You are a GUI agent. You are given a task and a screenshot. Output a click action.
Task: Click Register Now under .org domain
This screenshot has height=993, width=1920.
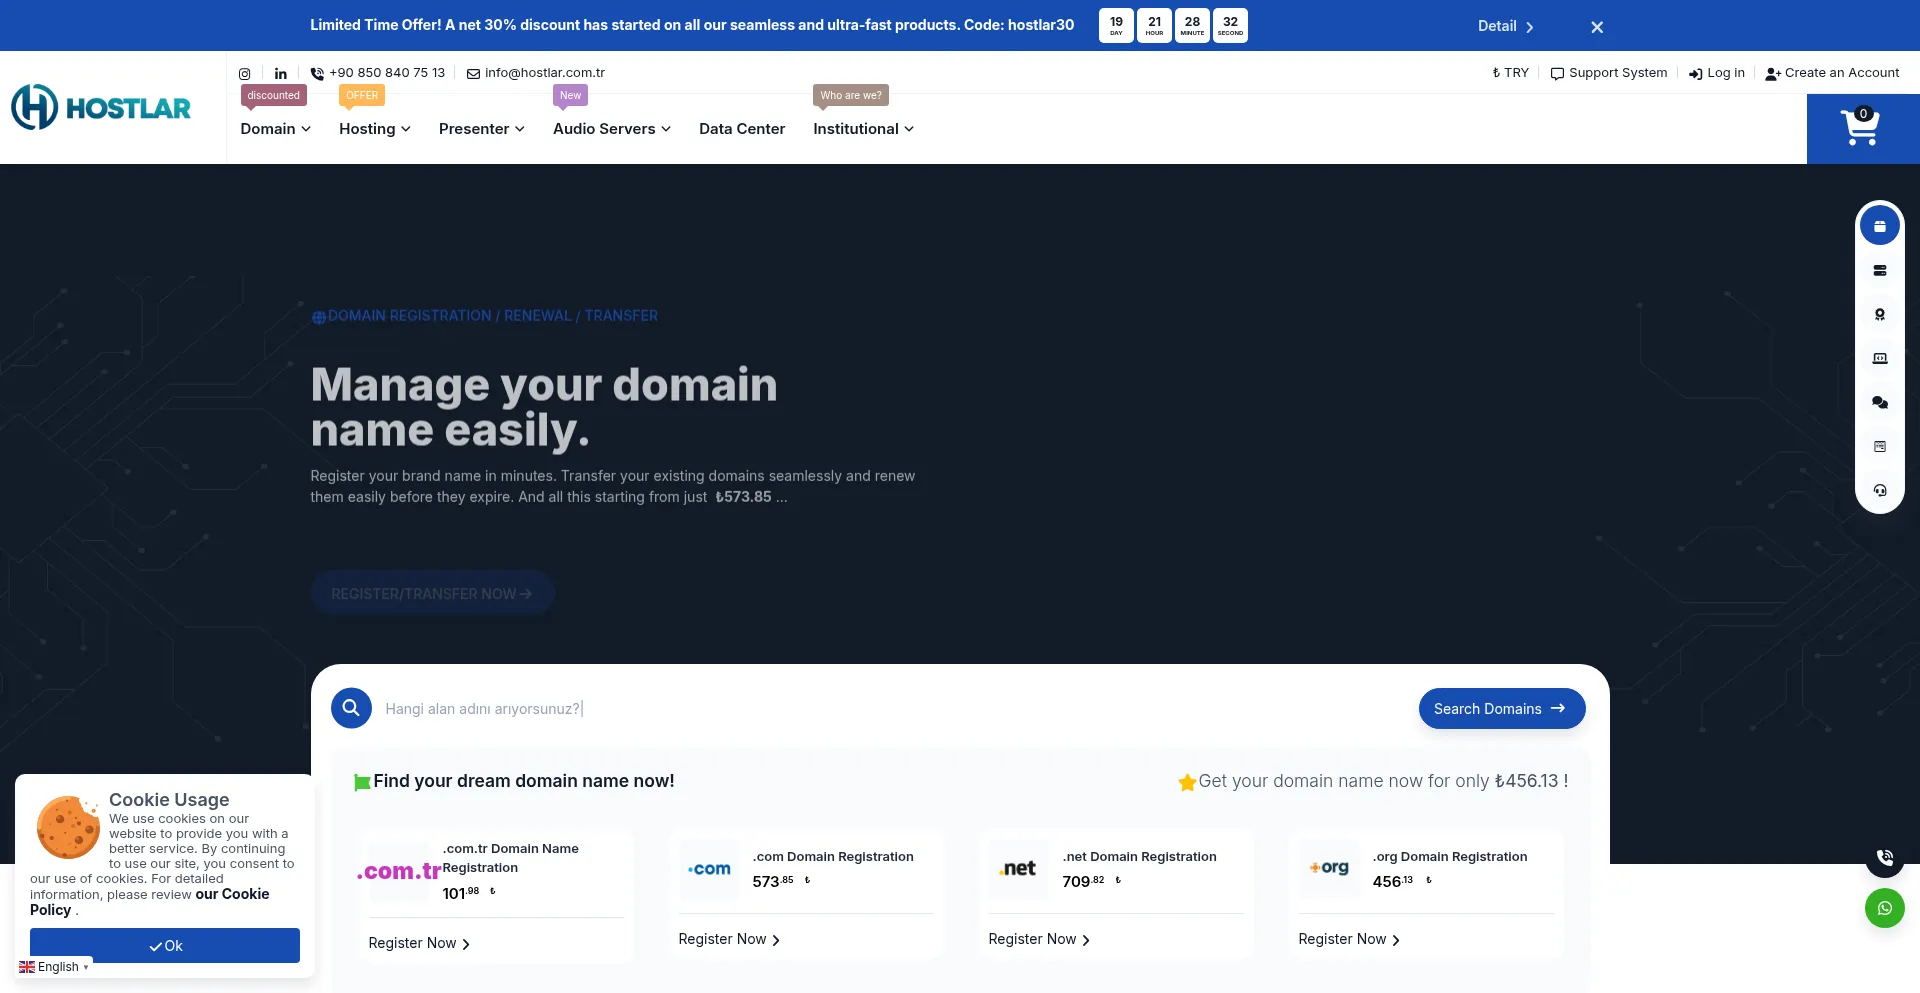pos(1349,939)
